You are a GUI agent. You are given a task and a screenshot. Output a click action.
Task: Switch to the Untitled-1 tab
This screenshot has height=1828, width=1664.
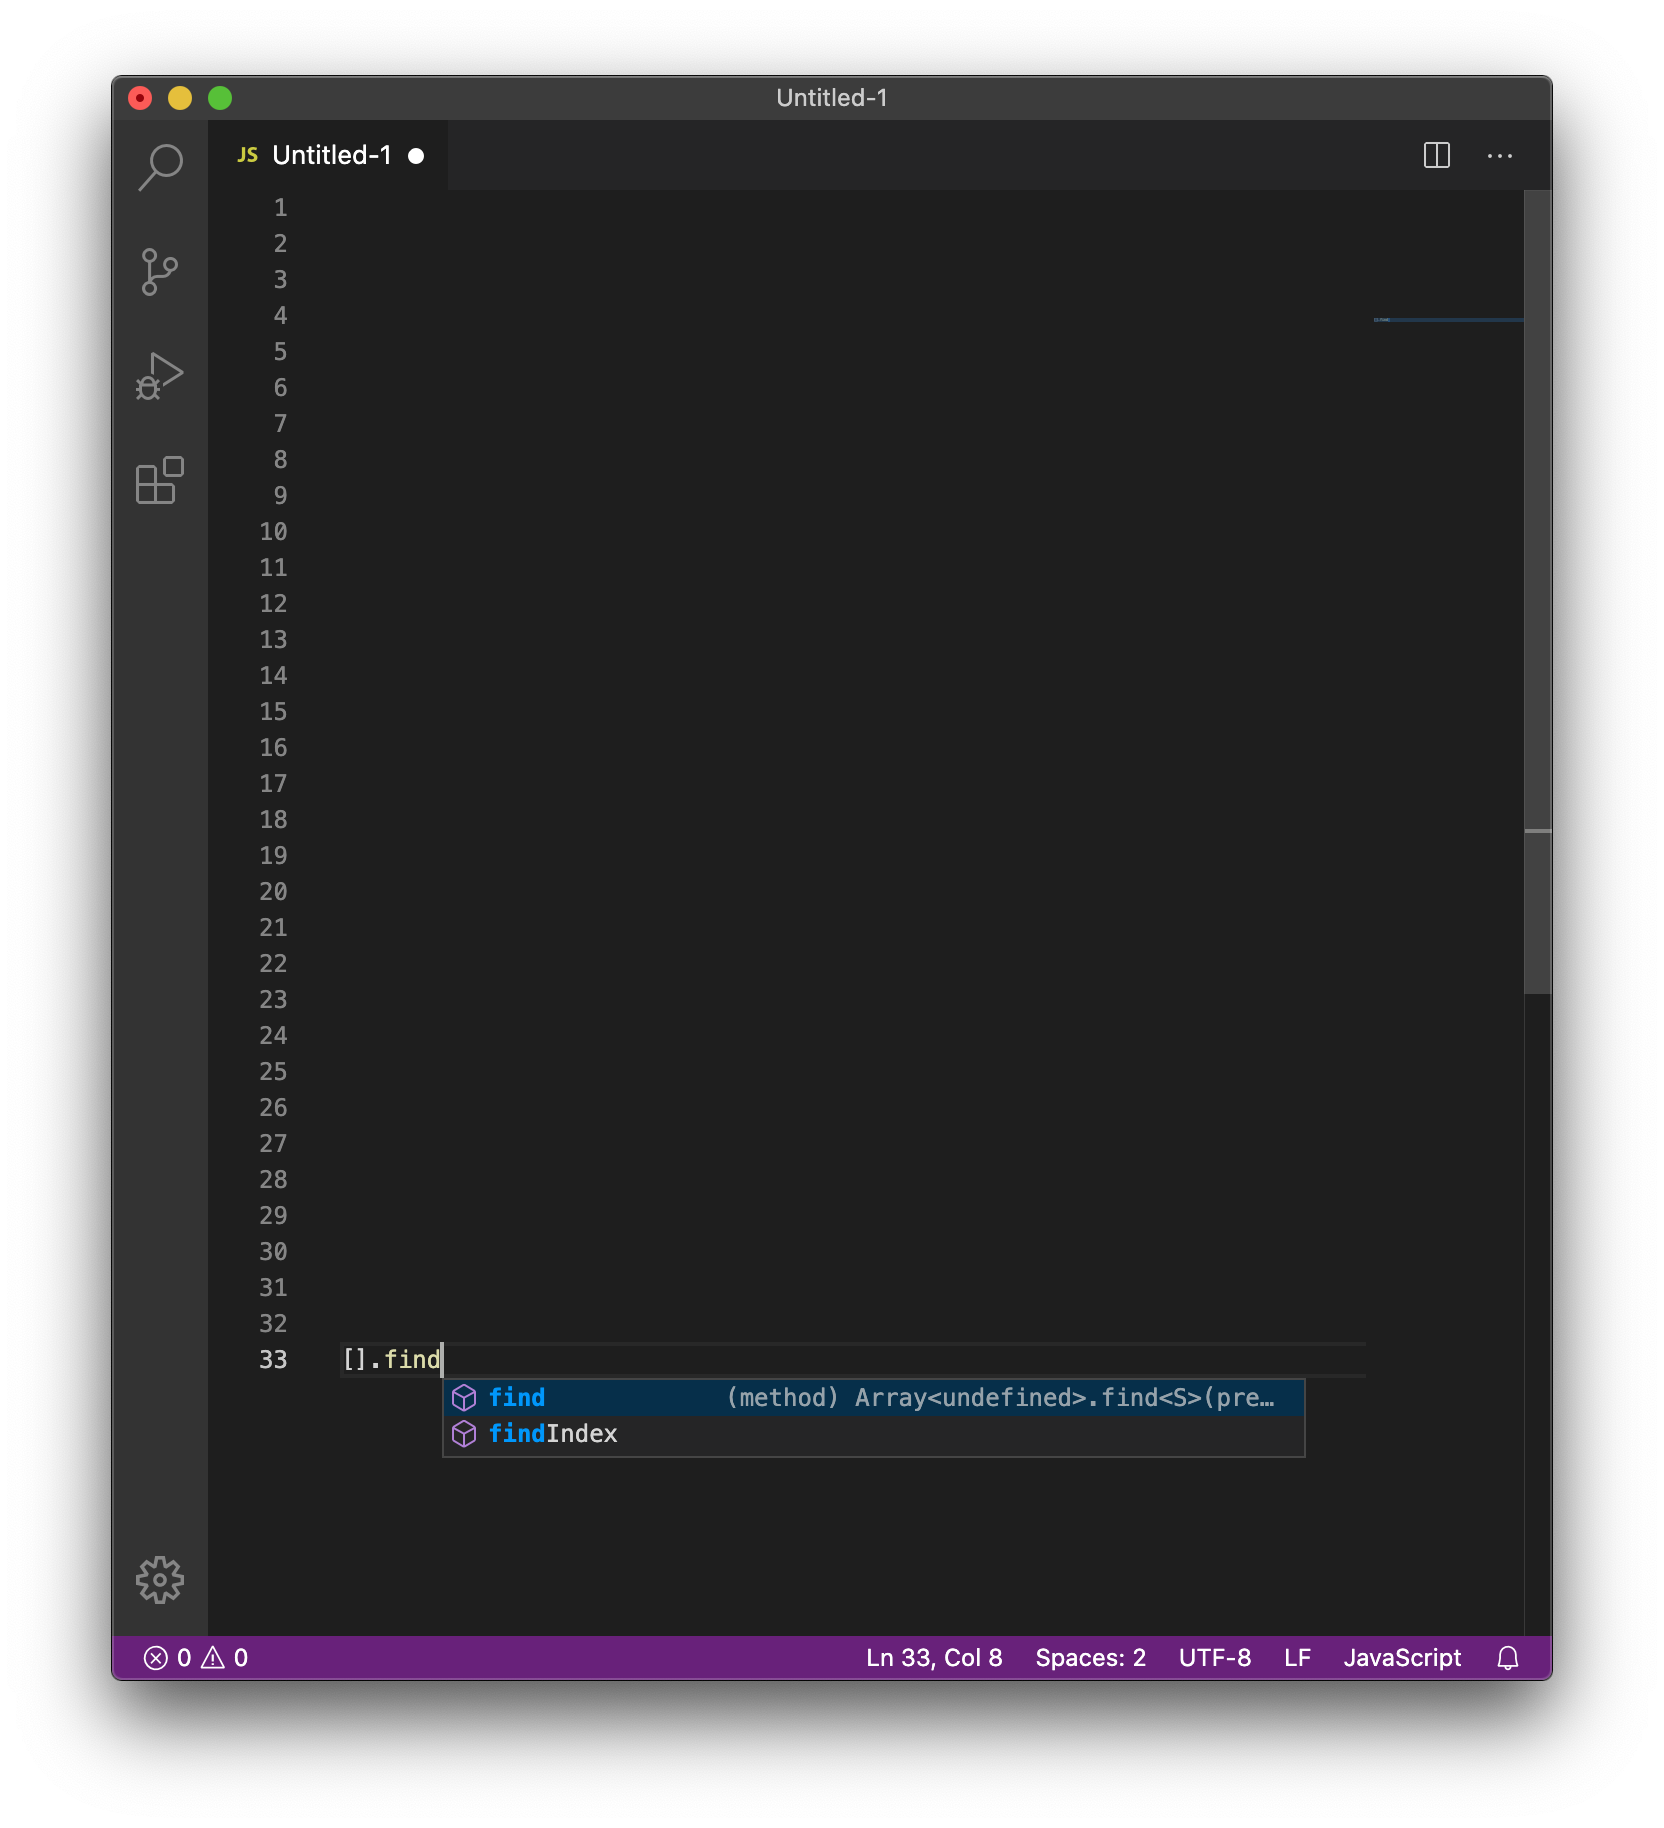330,155
